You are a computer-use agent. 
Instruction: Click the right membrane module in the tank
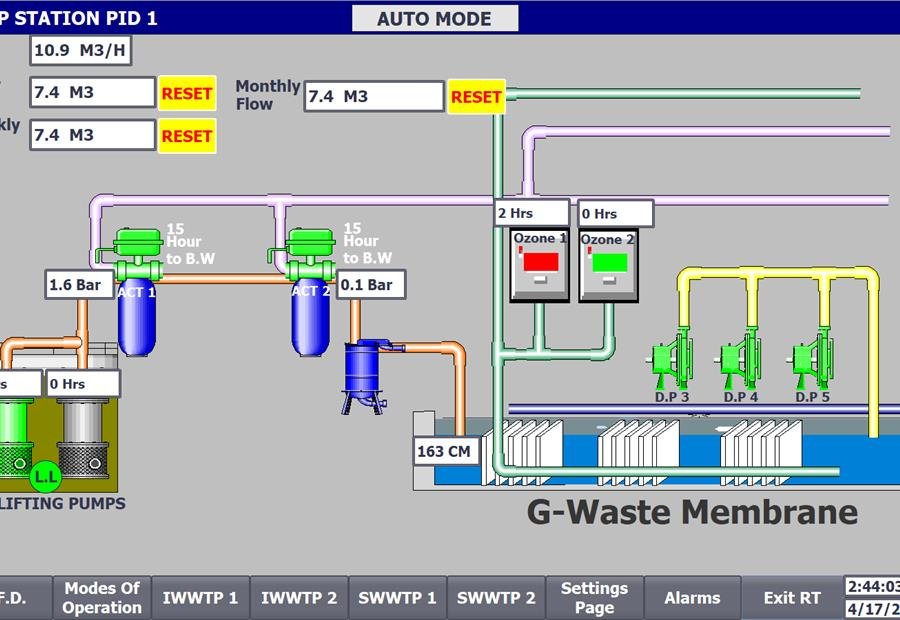pos(761,452)
